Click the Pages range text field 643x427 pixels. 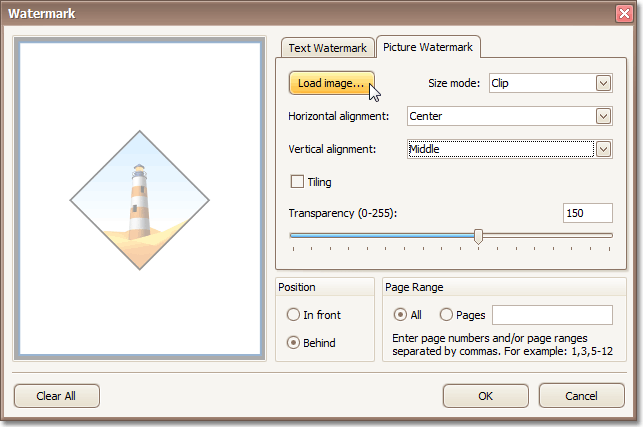(x=552, y=315)
